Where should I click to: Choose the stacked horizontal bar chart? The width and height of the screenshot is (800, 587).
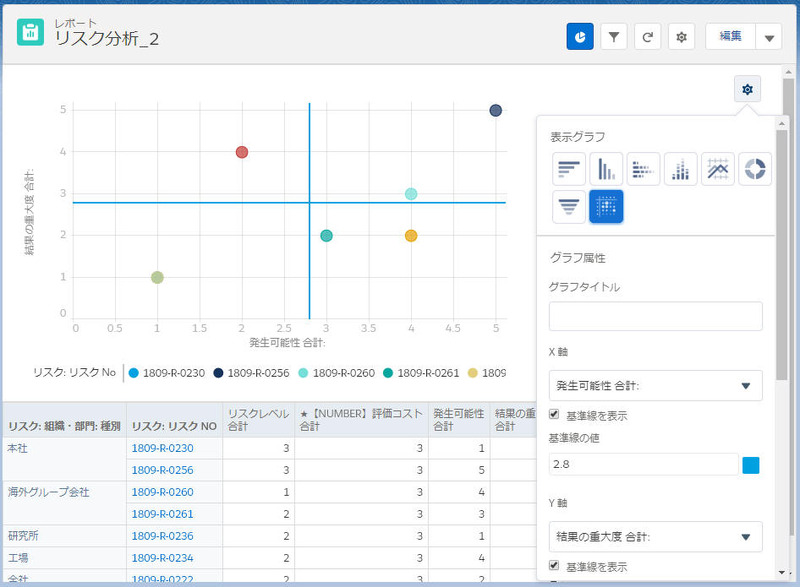coord(644,169)
